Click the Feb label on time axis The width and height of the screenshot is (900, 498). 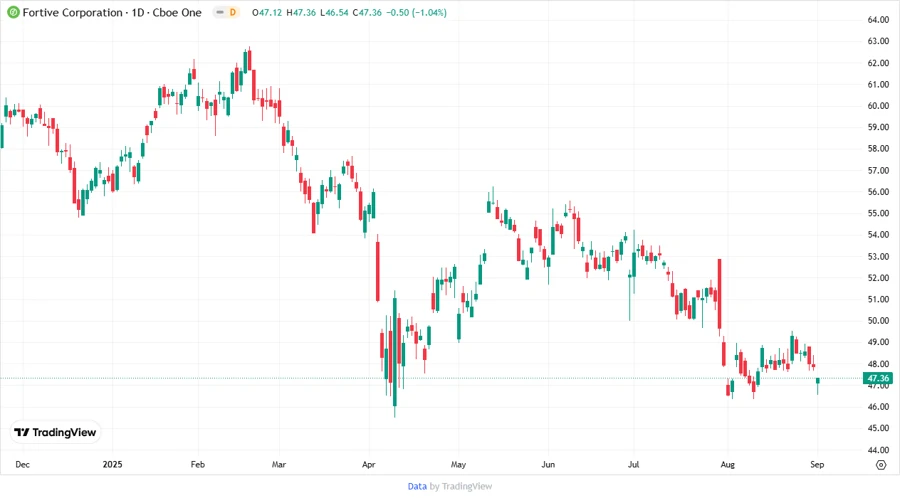tap(197, 464)
